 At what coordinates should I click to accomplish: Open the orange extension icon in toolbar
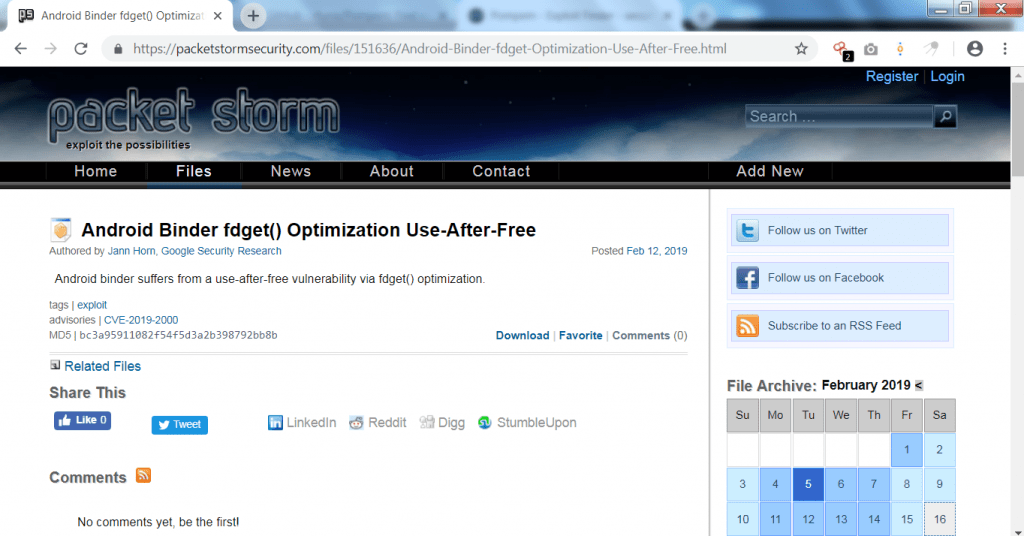901,49
